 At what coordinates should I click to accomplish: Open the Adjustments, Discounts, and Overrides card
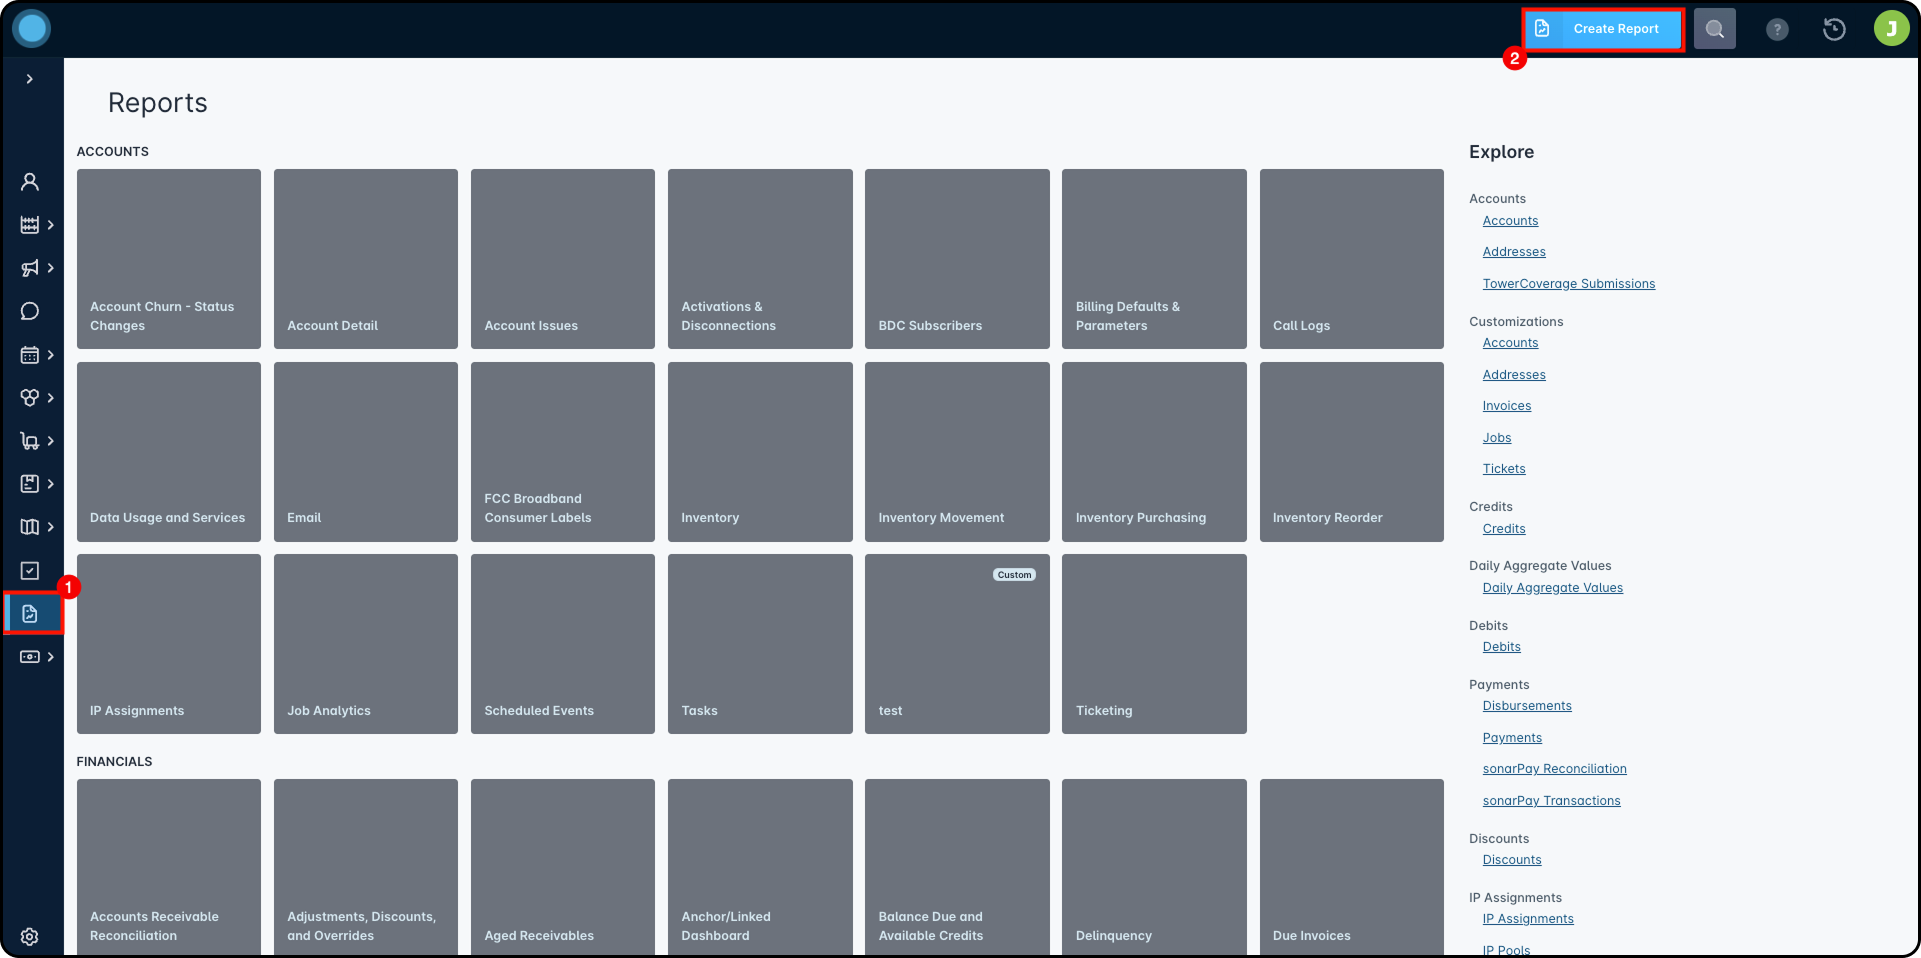click(366, 867)
